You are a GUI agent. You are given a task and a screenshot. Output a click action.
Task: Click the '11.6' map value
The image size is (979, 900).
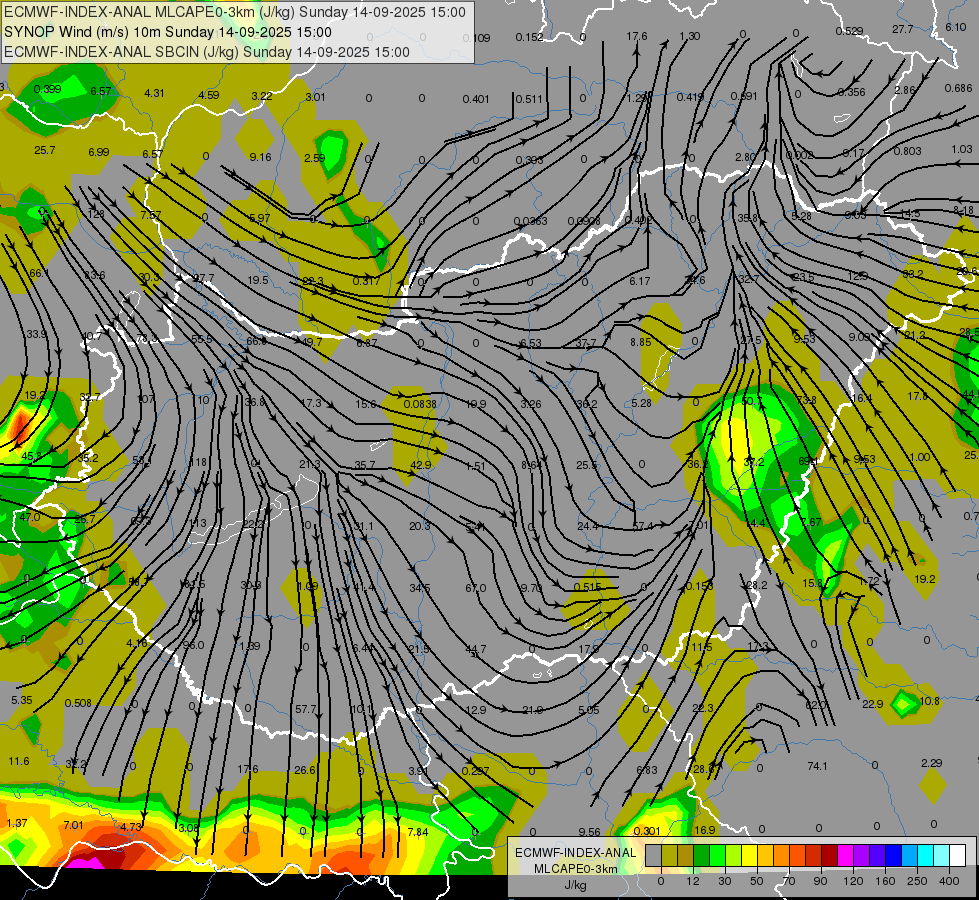(x=19, y=761)
